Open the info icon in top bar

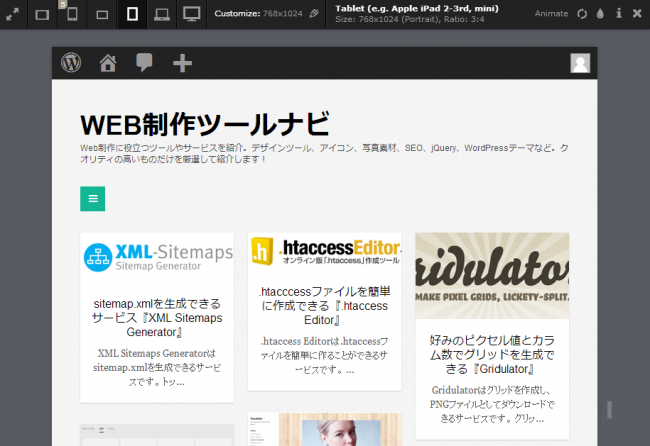[618, 13]
